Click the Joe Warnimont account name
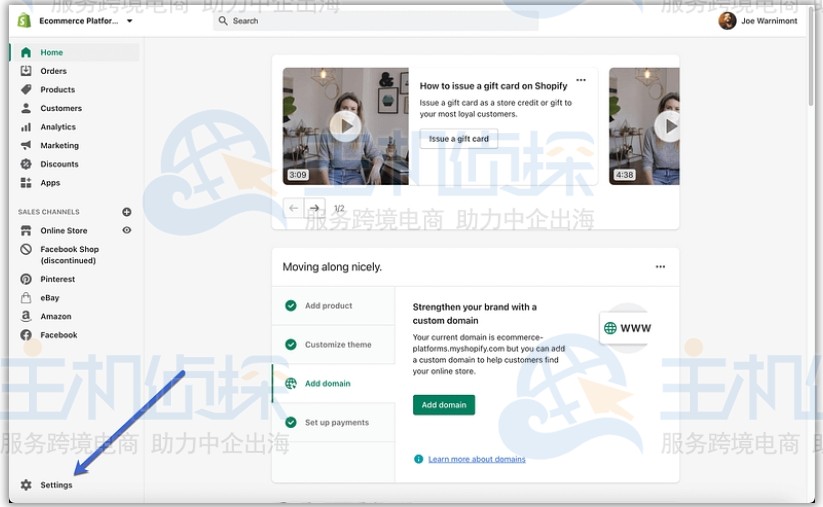Image resolution: width=823 pixels, height=507 pixels. point(769,21)
